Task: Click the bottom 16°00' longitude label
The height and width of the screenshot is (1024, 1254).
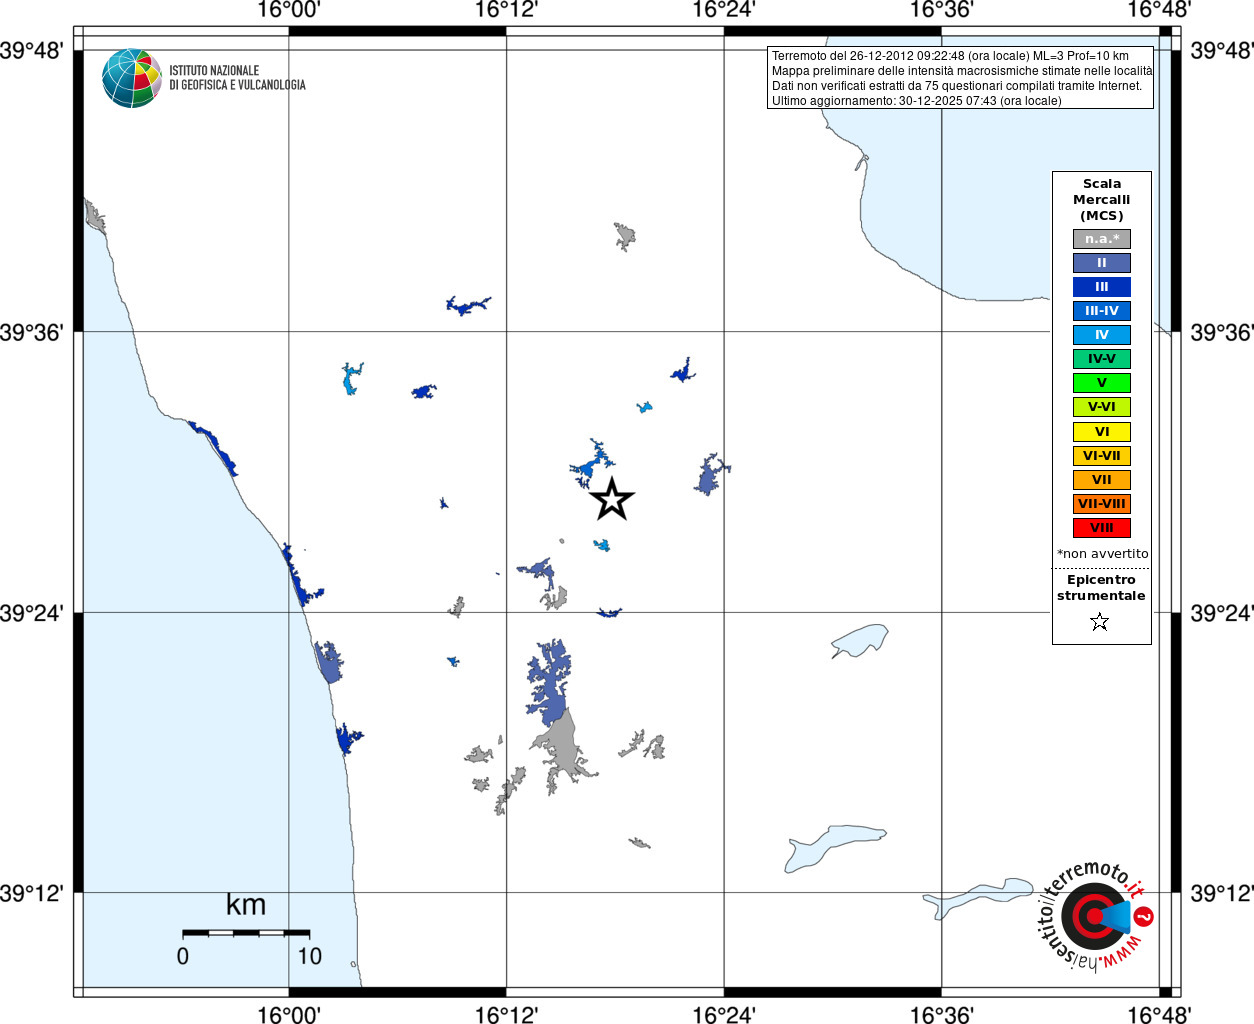Action: coord(289,1014)
